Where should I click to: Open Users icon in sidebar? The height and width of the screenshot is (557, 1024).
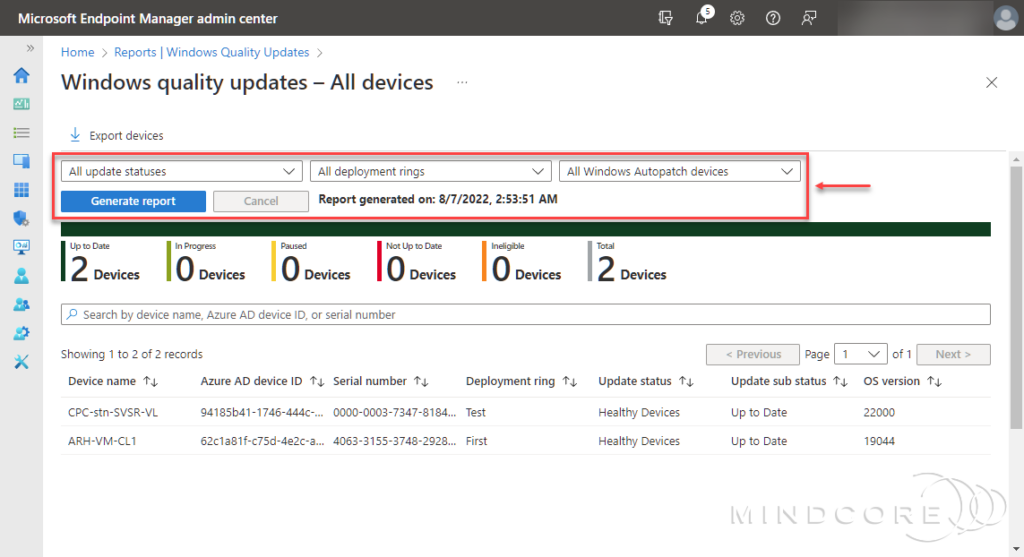tap(22, 276)
